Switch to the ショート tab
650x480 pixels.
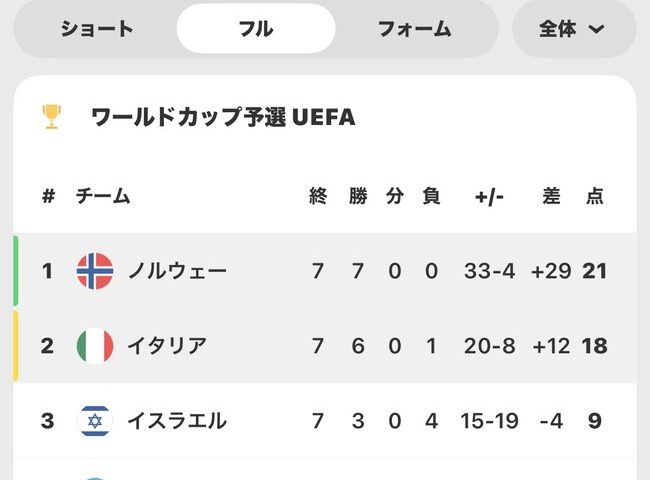click(96, 28)
